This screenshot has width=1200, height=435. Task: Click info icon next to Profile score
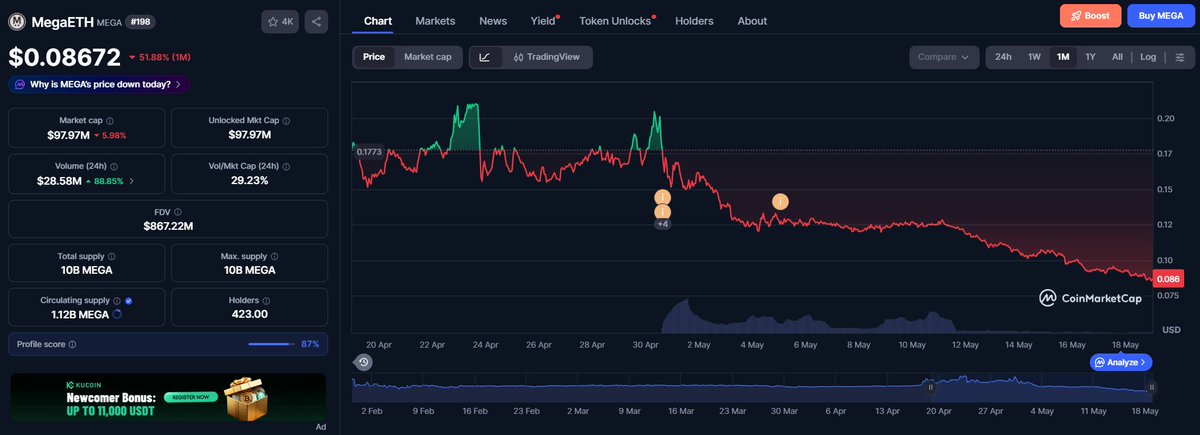click(72, 344)
